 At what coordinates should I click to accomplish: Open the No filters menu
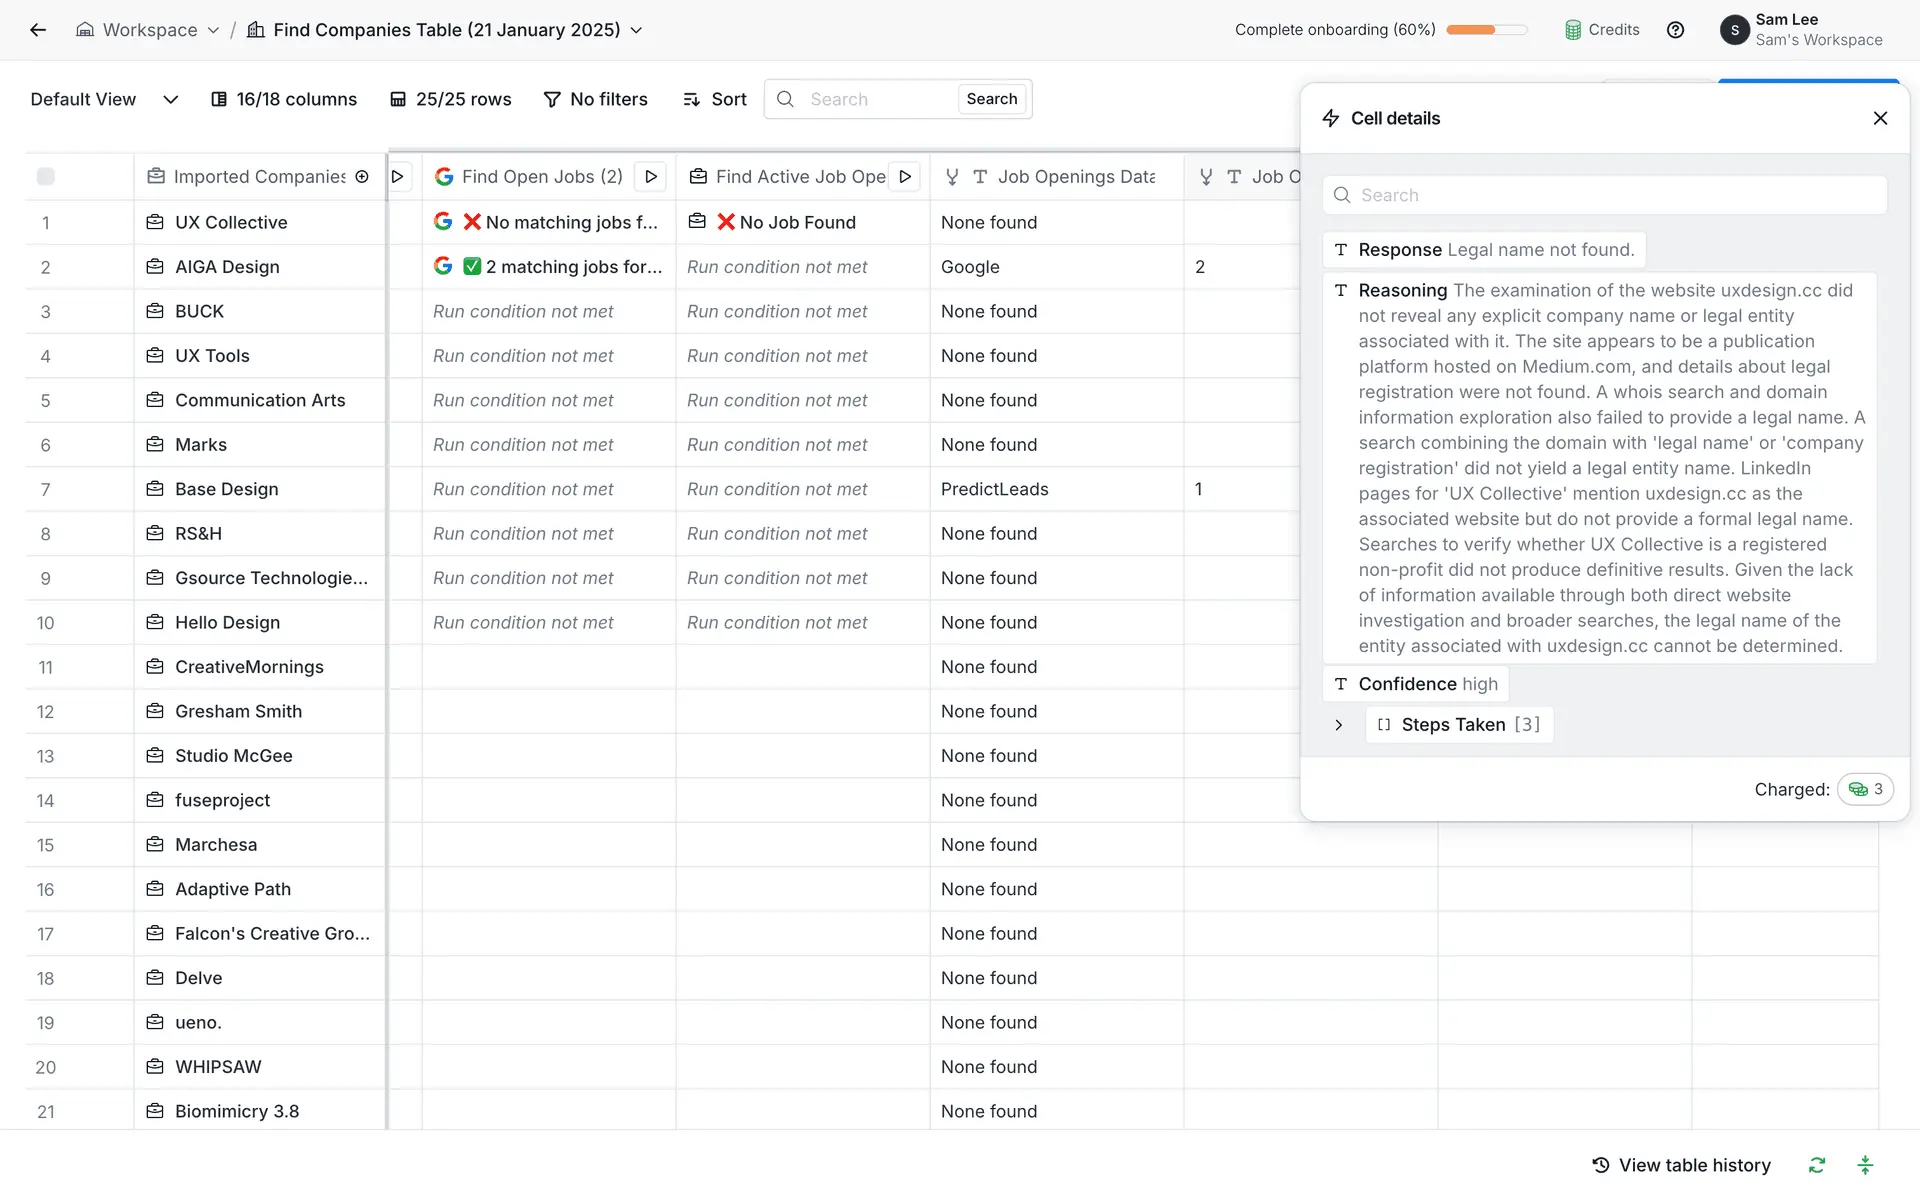pyautogui.click(x=595, y=99)
